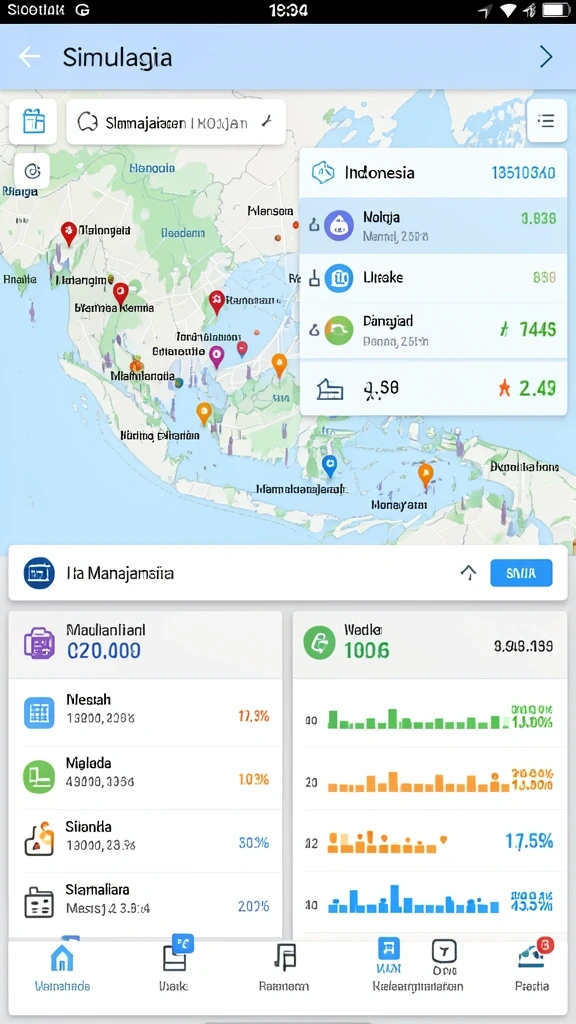
Task: Open the Practia tab with red badge
Action: (x=532, y=967)
